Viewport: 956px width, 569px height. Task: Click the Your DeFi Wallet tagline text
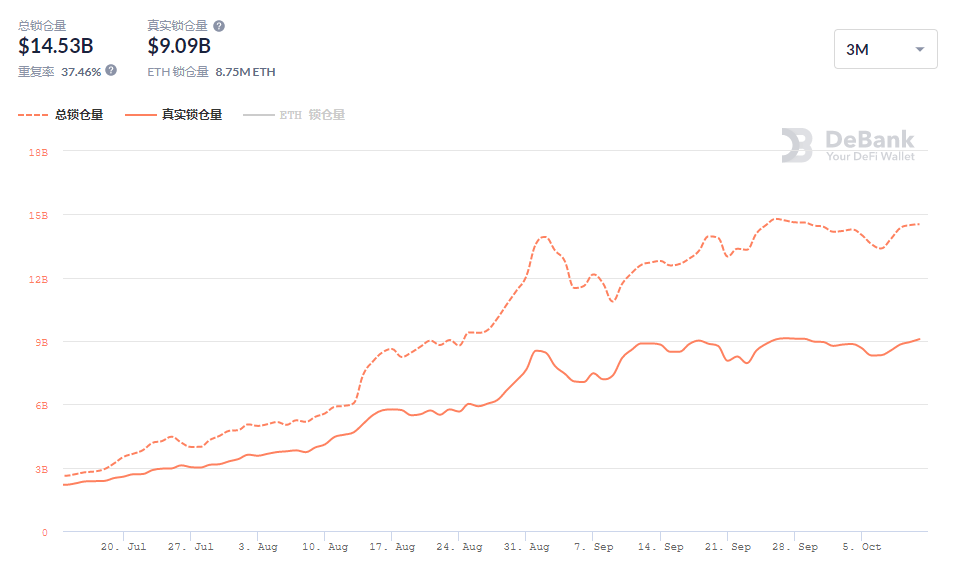click(870, 156)
